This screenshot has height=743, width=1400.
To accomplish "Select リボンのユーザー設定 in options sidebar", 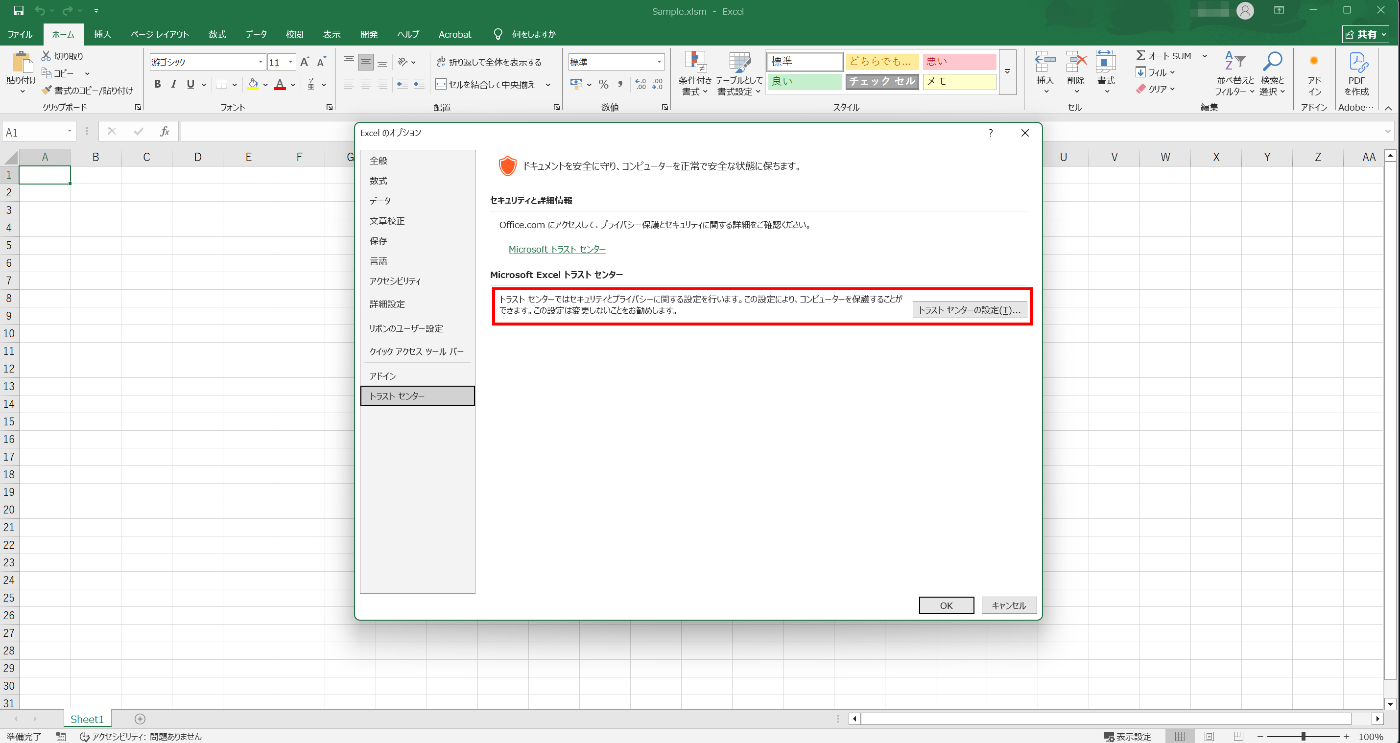I will coord(418,328).
